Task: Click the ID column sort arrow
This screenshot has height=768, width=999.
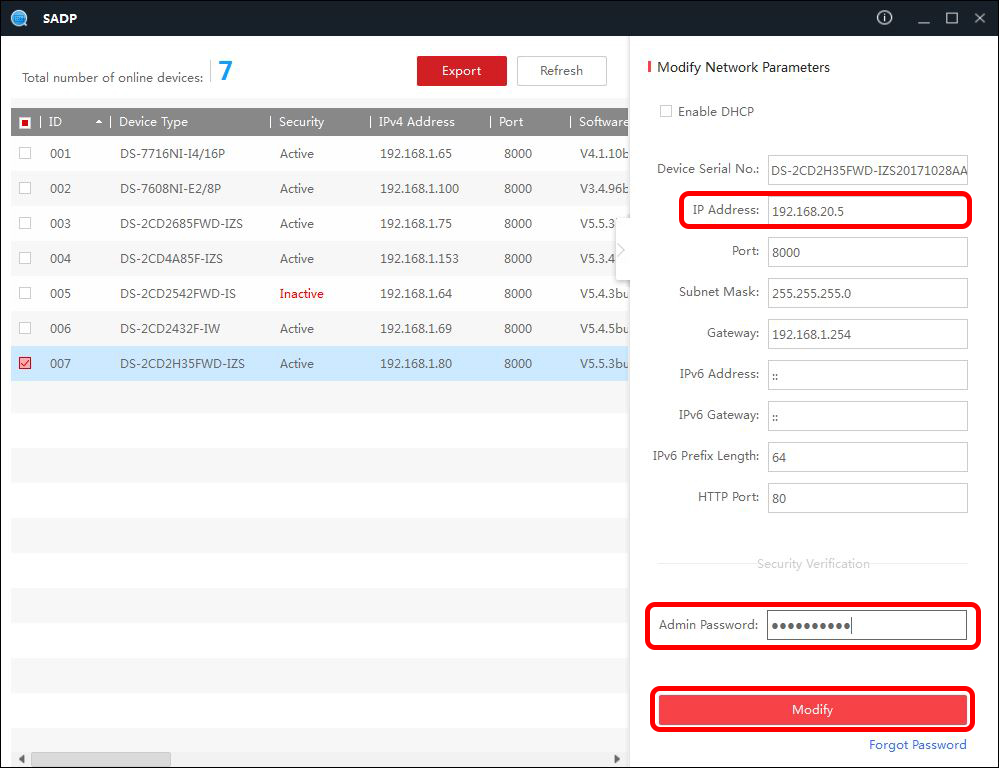Action: pyautogui.click(x=98, y=122)
